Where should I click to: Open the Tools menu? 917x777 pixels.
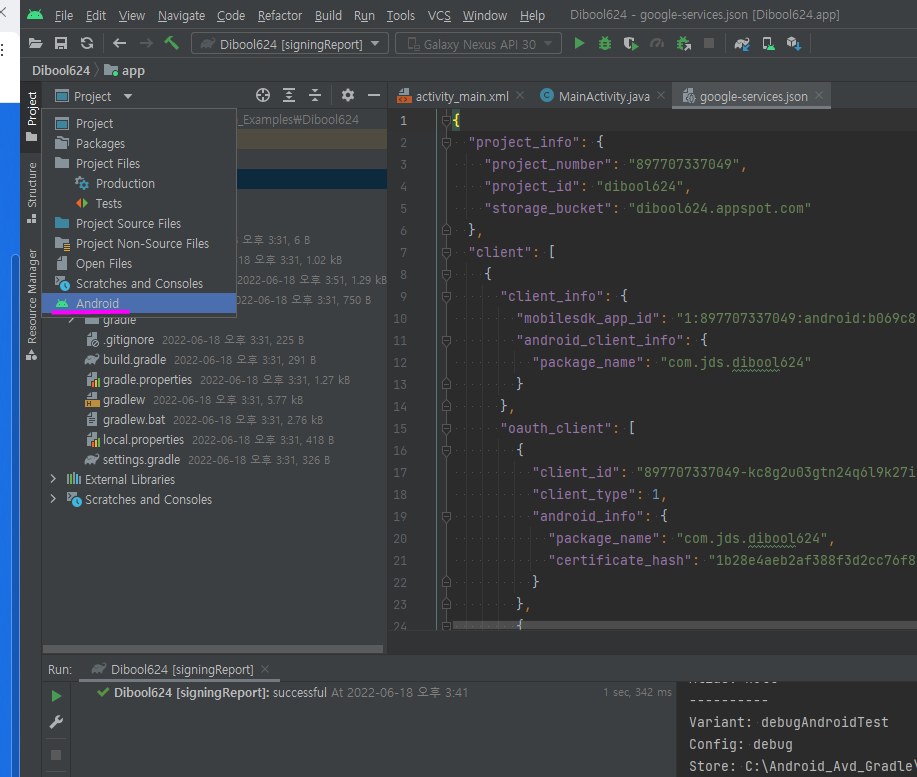point(401,16)
